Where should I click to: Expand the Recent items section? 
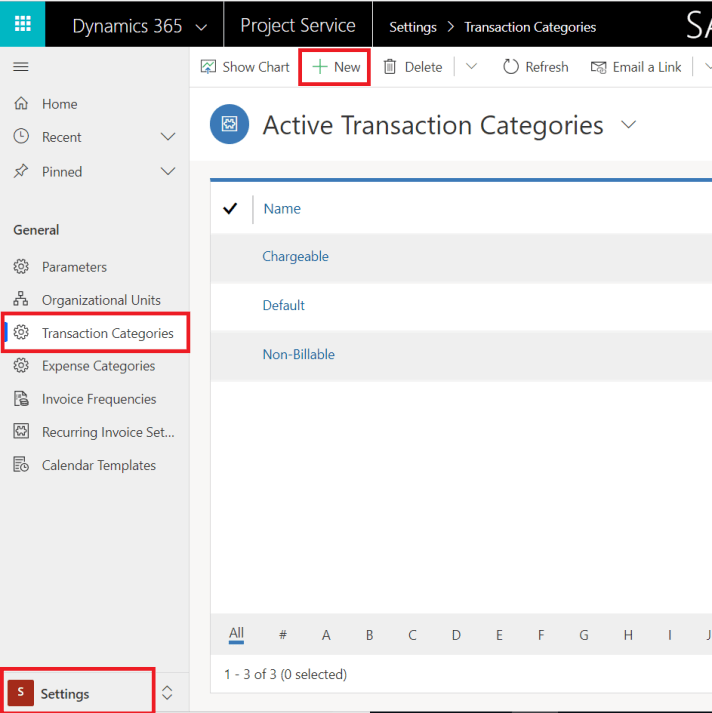168,137
